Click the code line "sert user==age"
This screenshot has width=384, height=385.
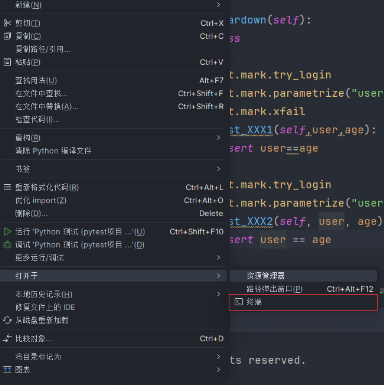(x=274, y=148)
